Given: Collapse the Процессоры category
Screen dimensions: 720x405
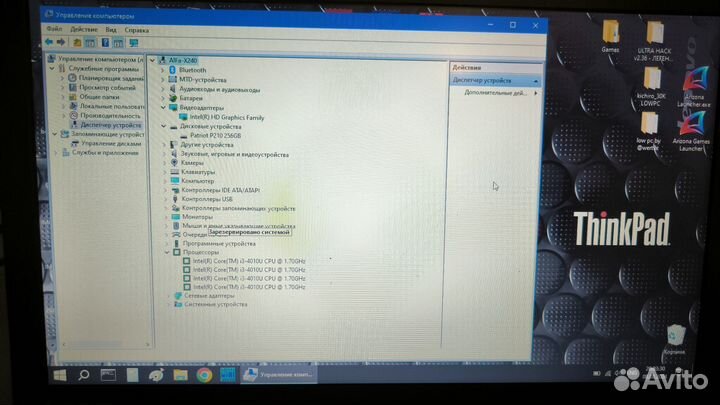Looking at the screenshot, I should [167, 252].
